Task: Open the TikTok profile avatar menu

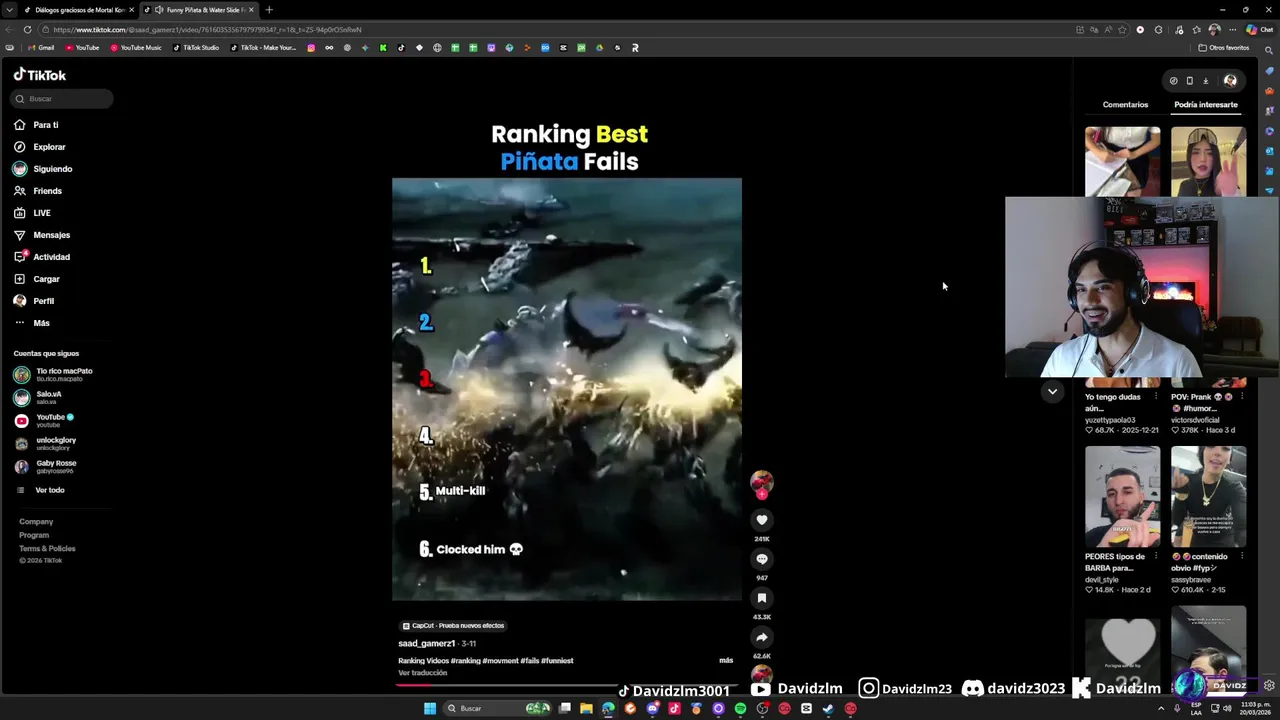Action: click(x=1230, y=81)
